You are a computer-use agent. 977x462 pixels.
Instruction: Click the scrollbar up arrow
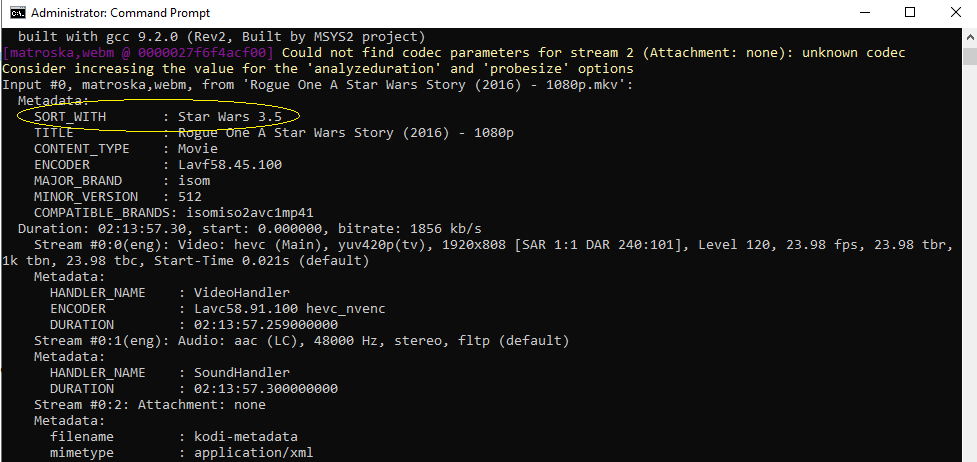(x=968, y=37)
